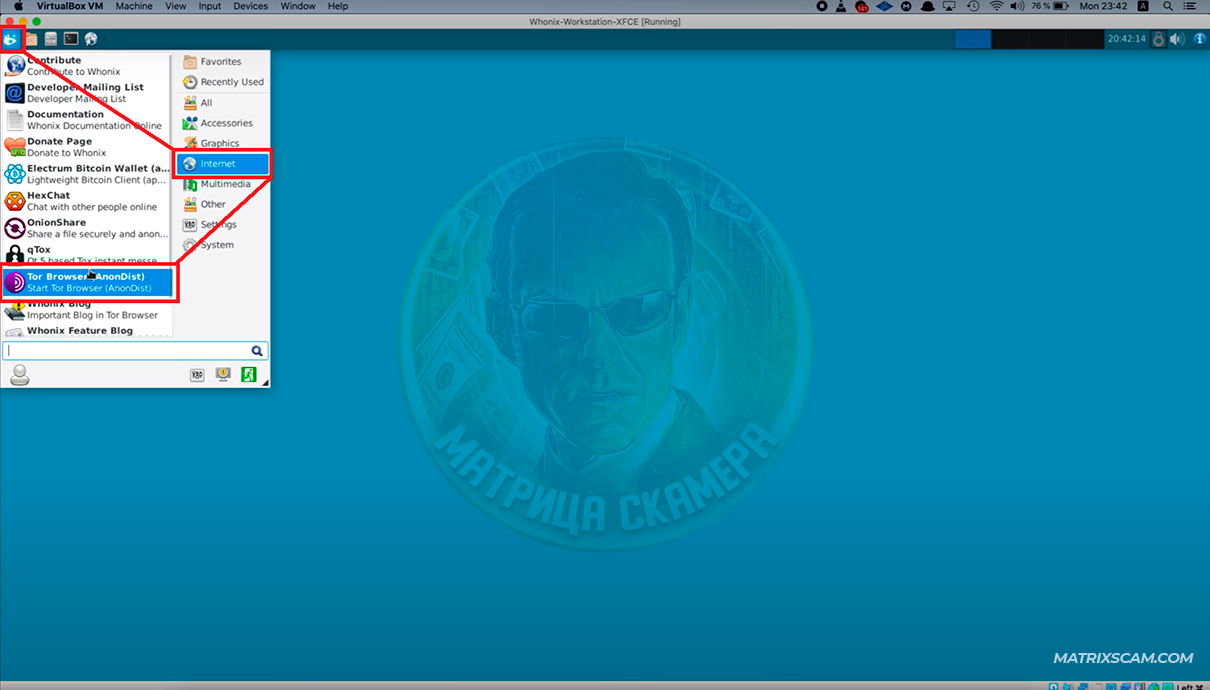The width and height of the screenshot is (1210, 690).
Task: Open the Whisker applications menu button
Action: point(11,39)
